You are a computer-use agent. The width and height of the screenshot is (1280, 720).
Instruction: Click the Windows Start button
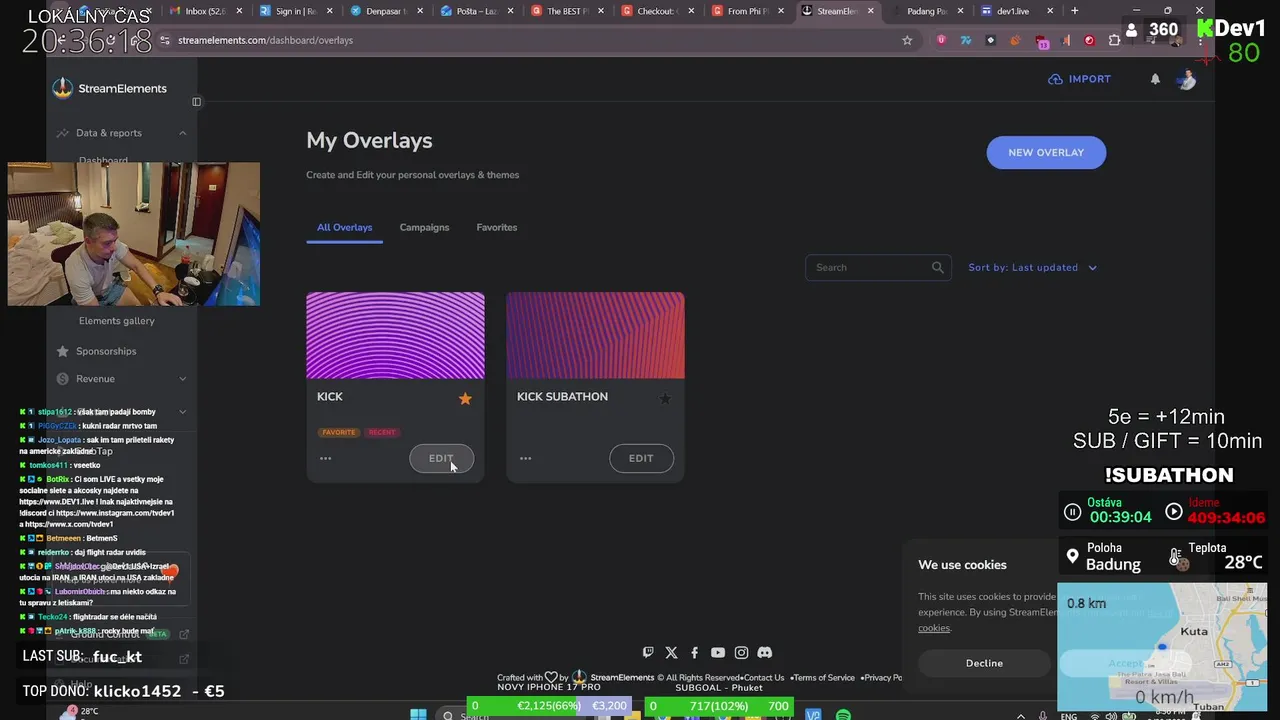[418, 714]
